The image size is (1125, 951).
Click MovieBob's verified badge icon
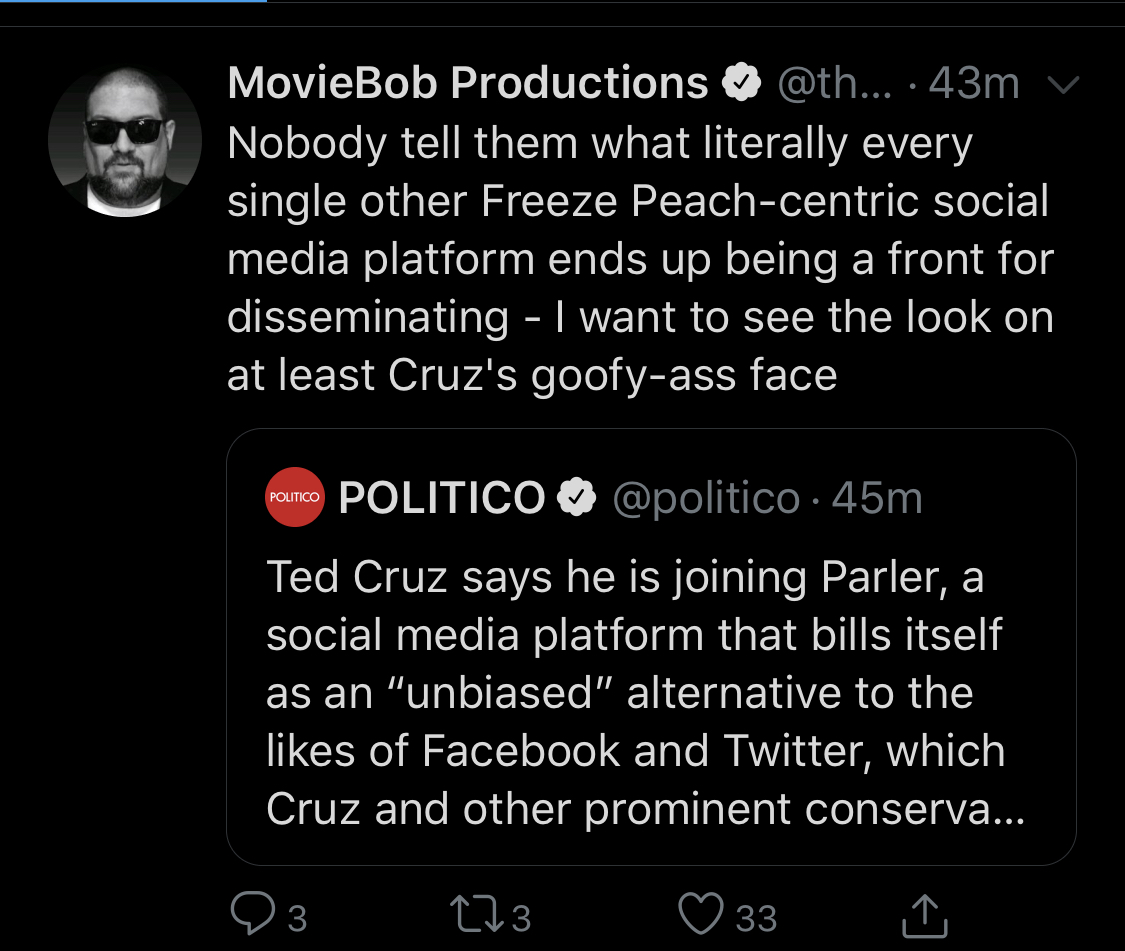point(741,83)
